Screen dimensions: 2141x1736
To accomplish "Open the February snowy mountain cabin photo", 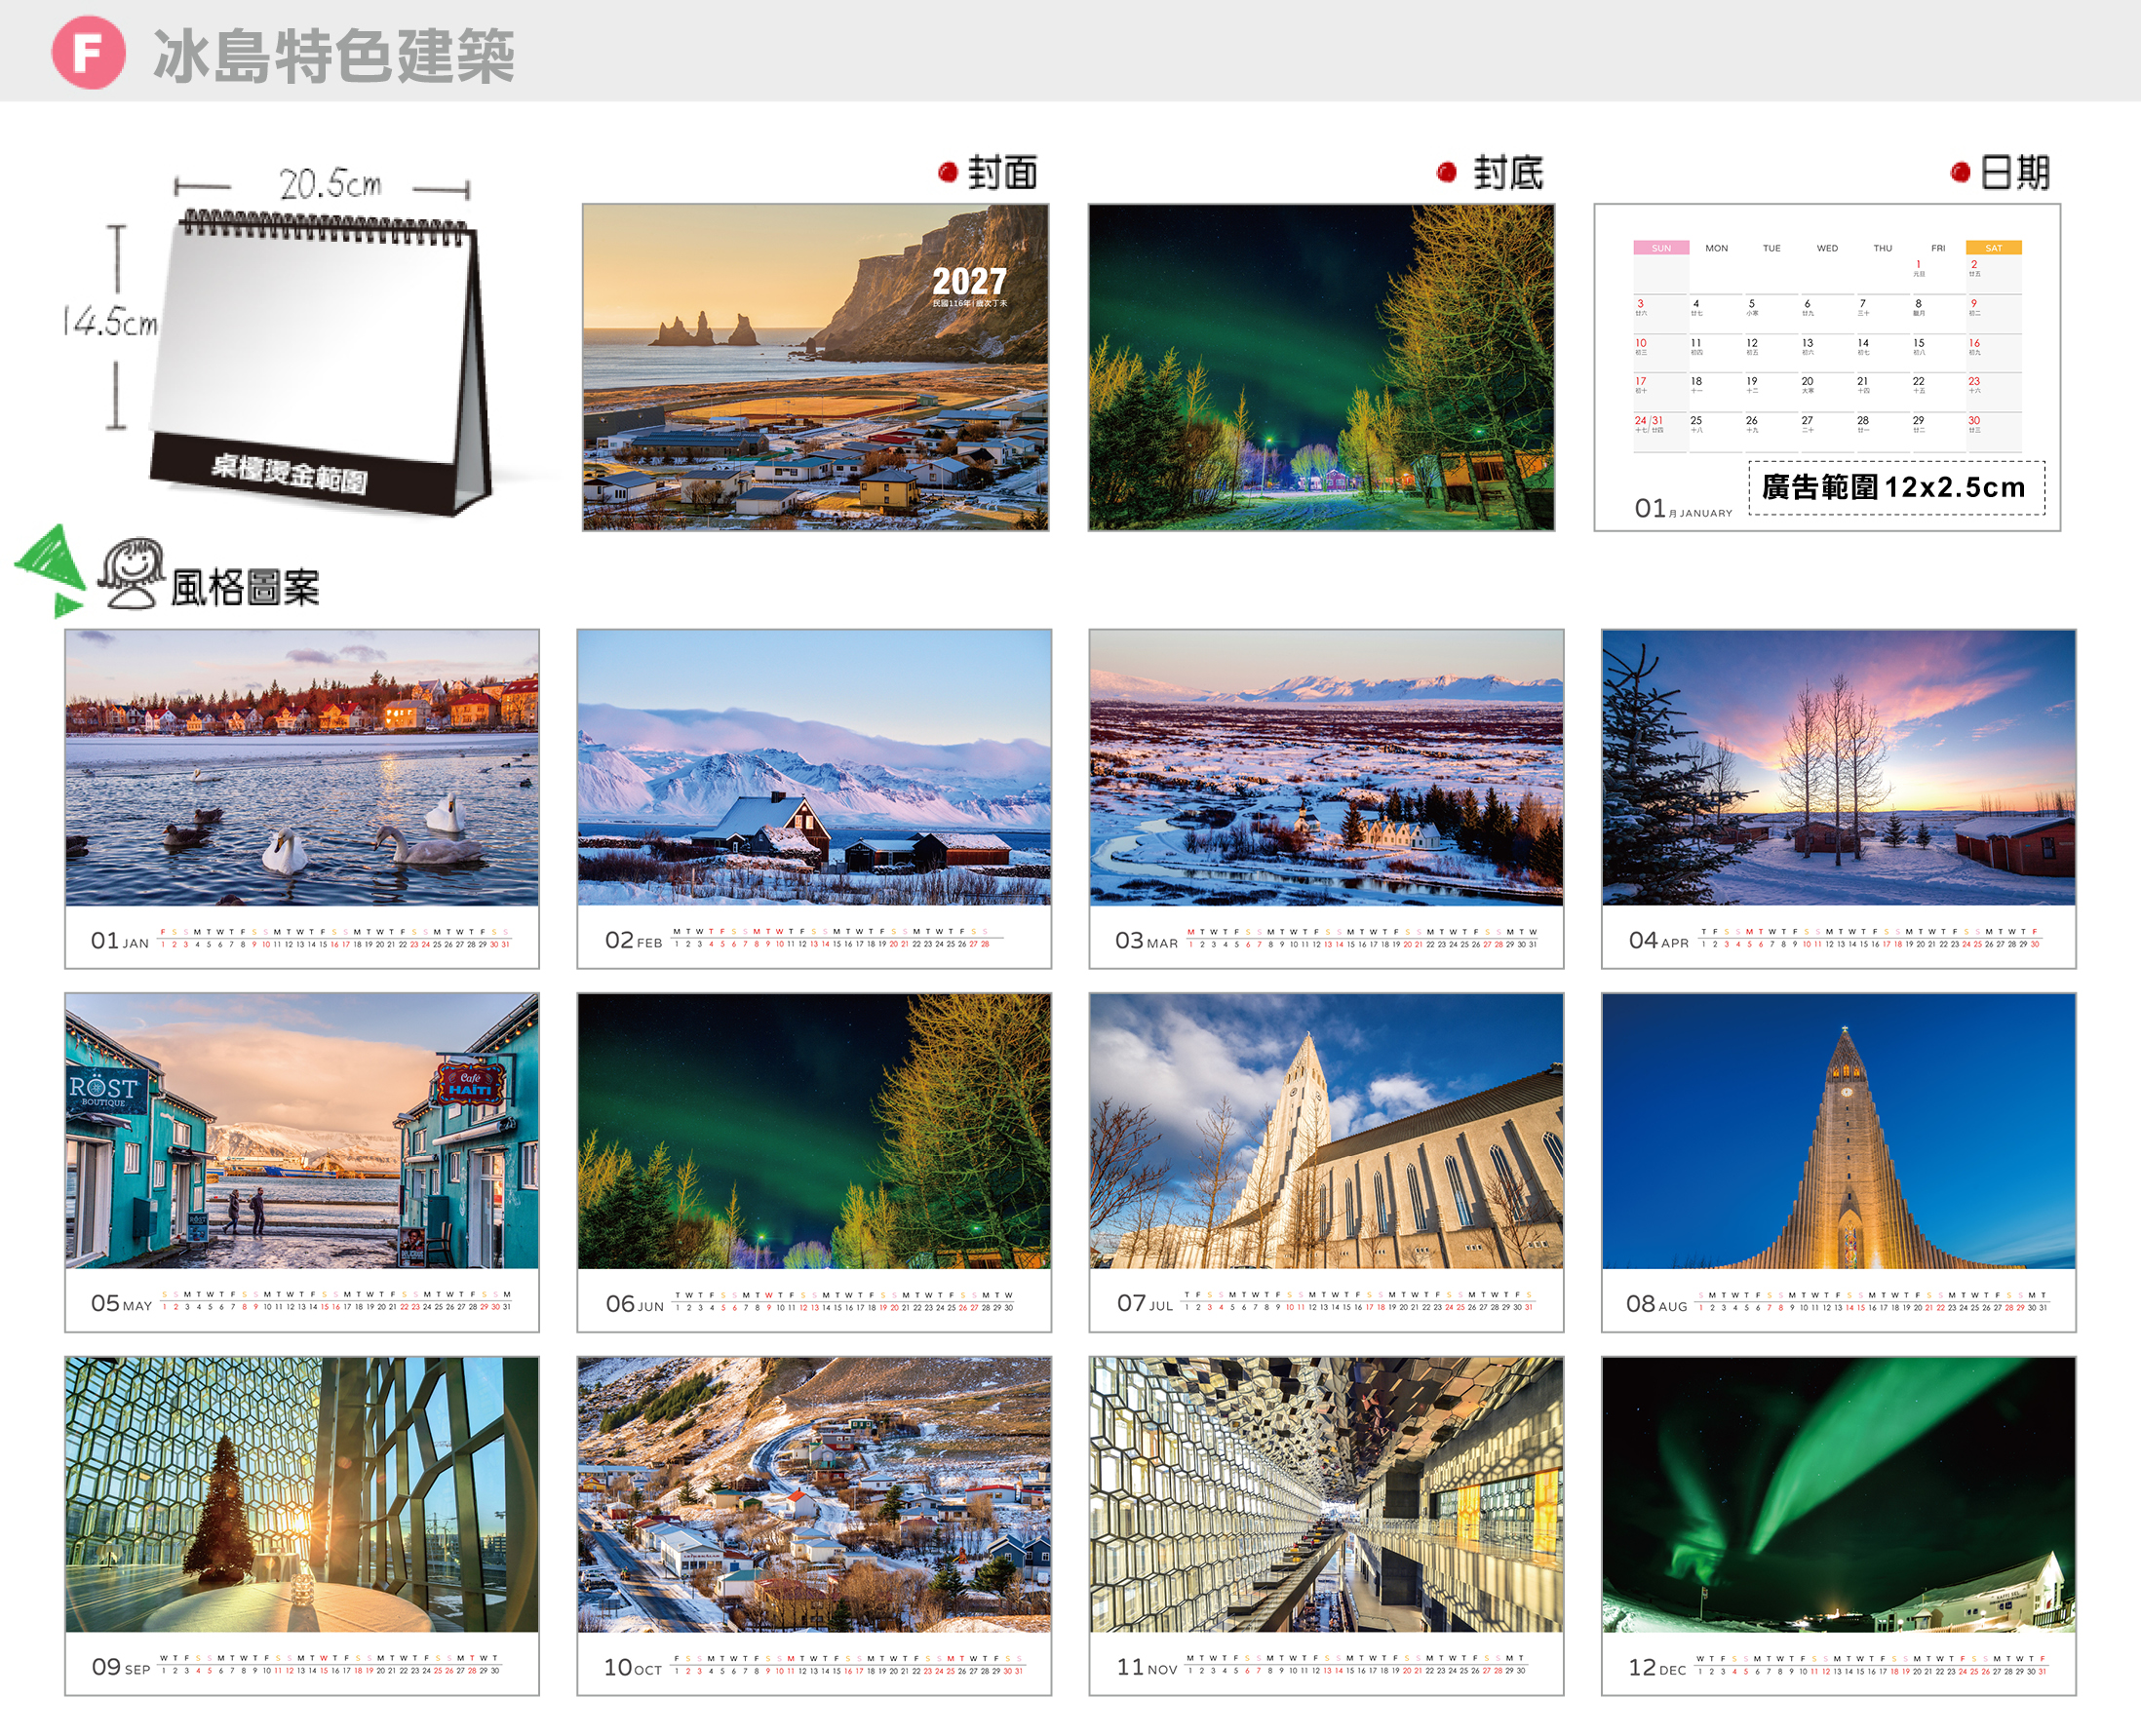I will 814,767.
